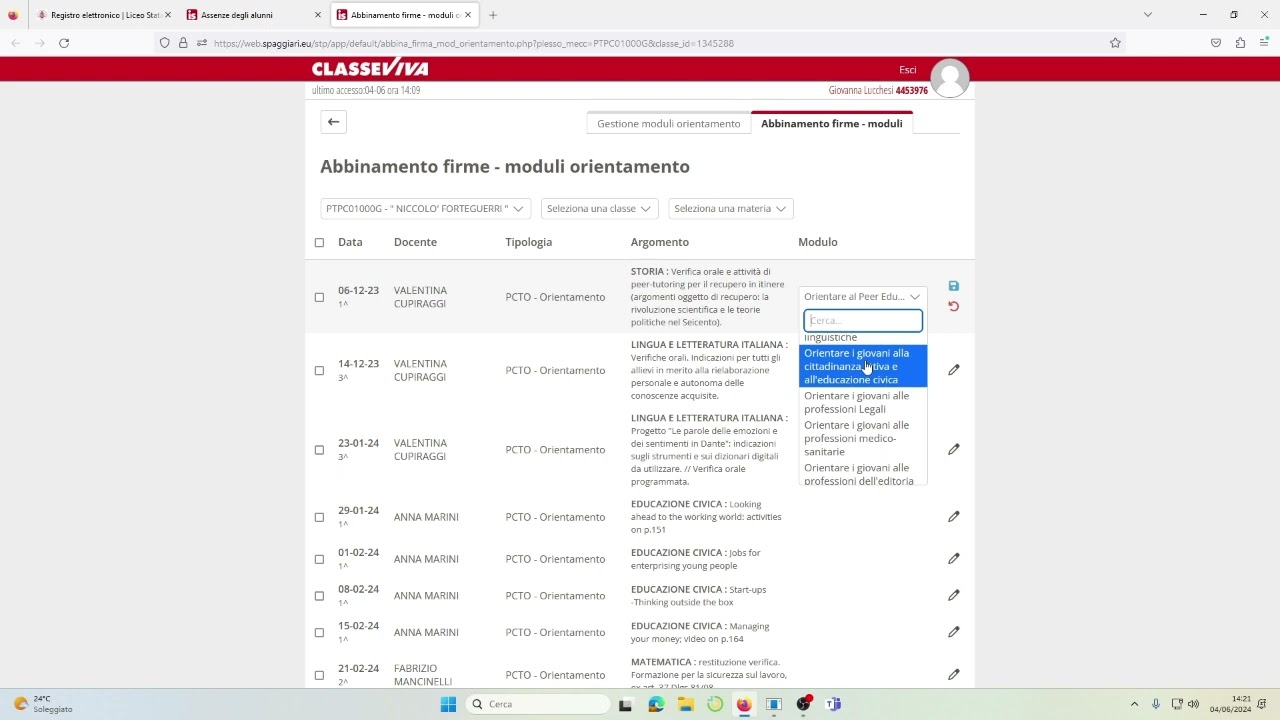Click the ClasseViva logo
The height and width of the screenshot is (720, 1280).
tap(370, 68)
